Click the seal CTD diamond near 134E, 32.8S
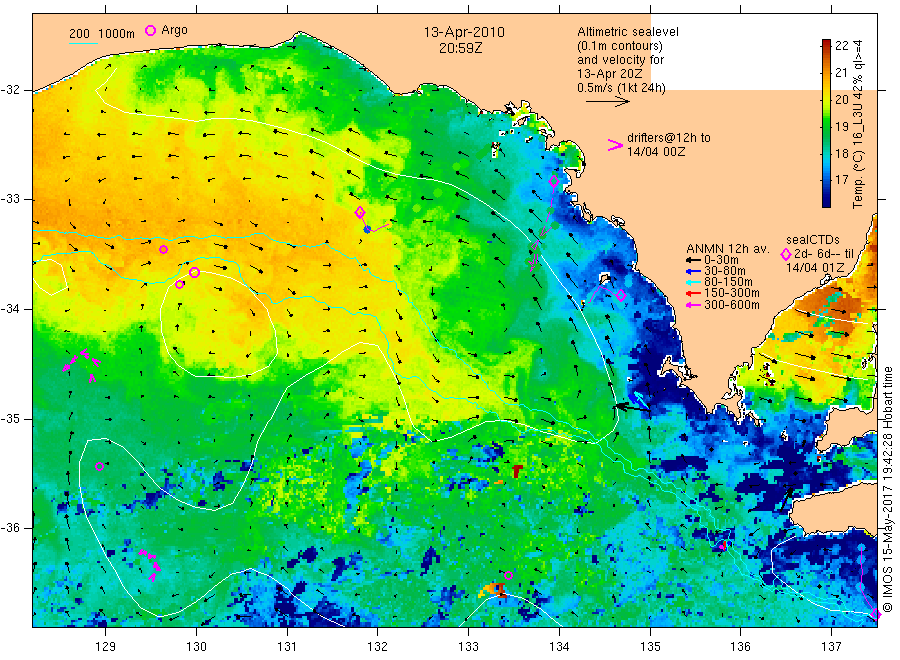 (554, 181)
